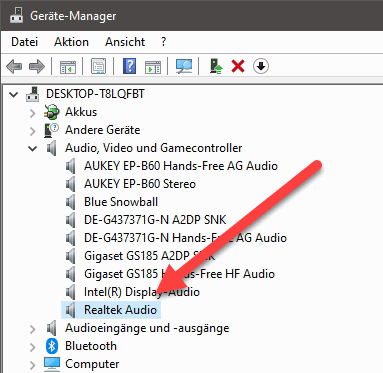The width and height of the screenshot is (383, 373).
Task: Expand the Akkus category
Action: point(33,113)
